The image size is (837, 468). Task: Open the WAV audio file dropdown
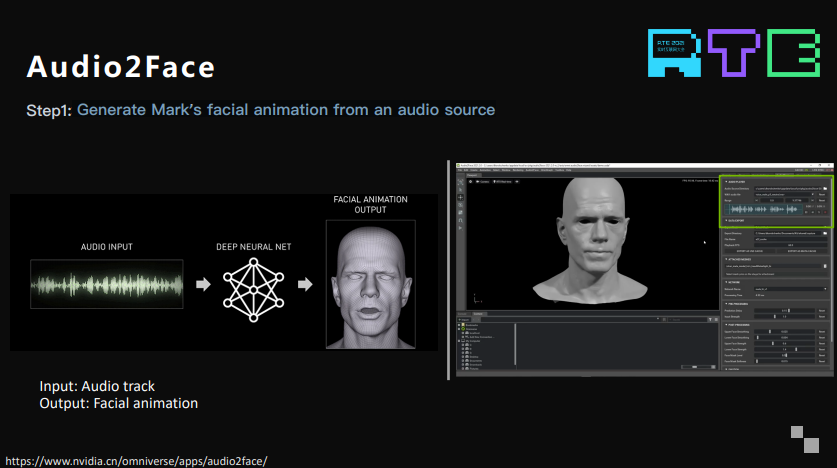[x=784, y=195]
